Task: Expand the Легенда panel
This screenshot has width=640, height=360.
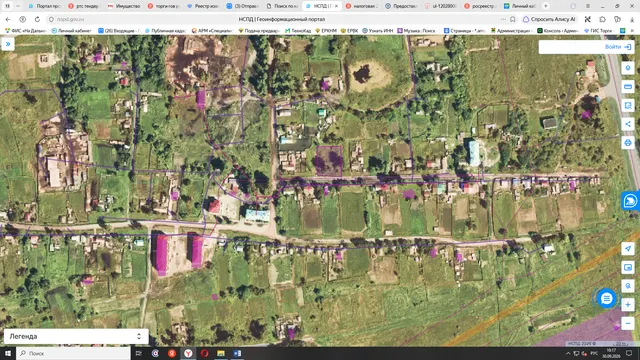Action: pos(76,336)
